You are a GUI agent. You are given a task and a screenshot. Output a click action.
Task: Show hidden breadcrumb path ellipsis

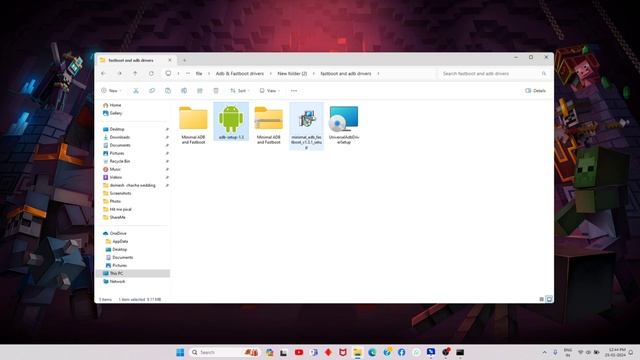pyautogui.click(x=188, y=73)
